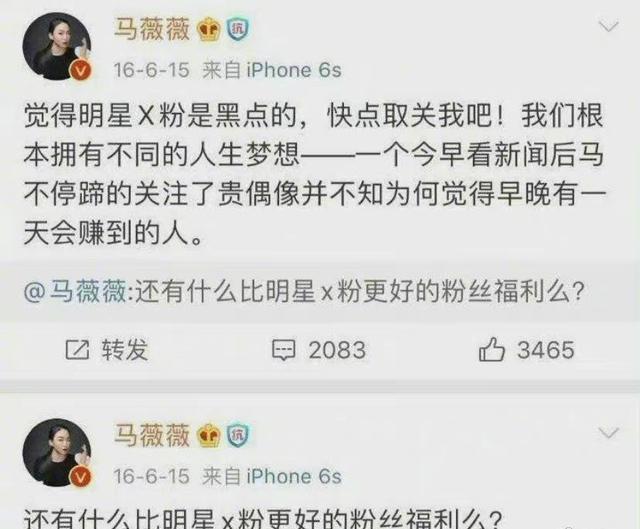Expand the first post's chevron menu
Image resolution: width=640 pixels, height=529 pixels.
pyautogui.click(x=609, y=27)
